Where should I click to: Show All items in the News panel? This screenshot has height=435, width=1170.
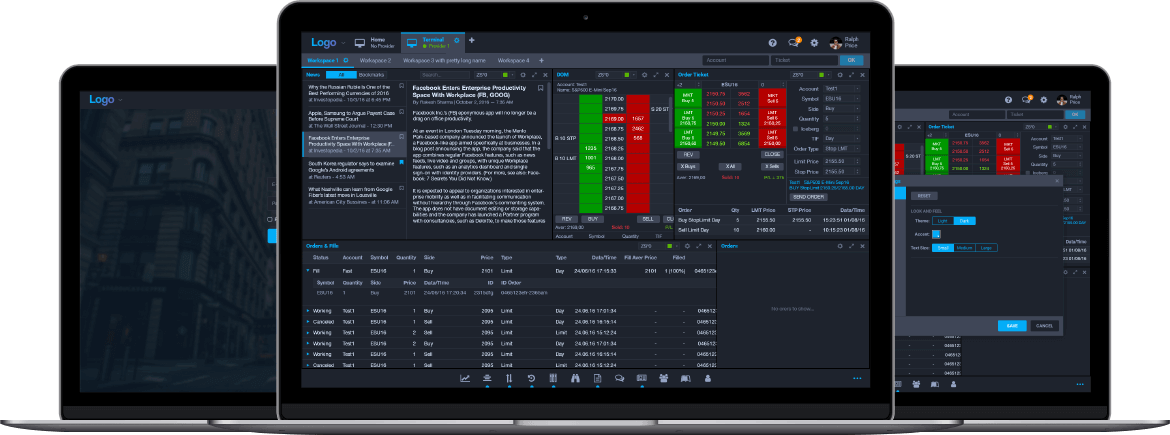tap(341, 75)
